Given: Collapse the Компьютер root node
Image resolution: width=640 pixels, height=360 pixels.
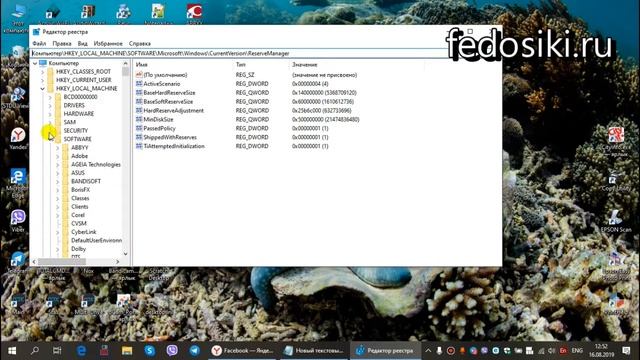Looking at the screenshot, I should (x=35, y=63).
